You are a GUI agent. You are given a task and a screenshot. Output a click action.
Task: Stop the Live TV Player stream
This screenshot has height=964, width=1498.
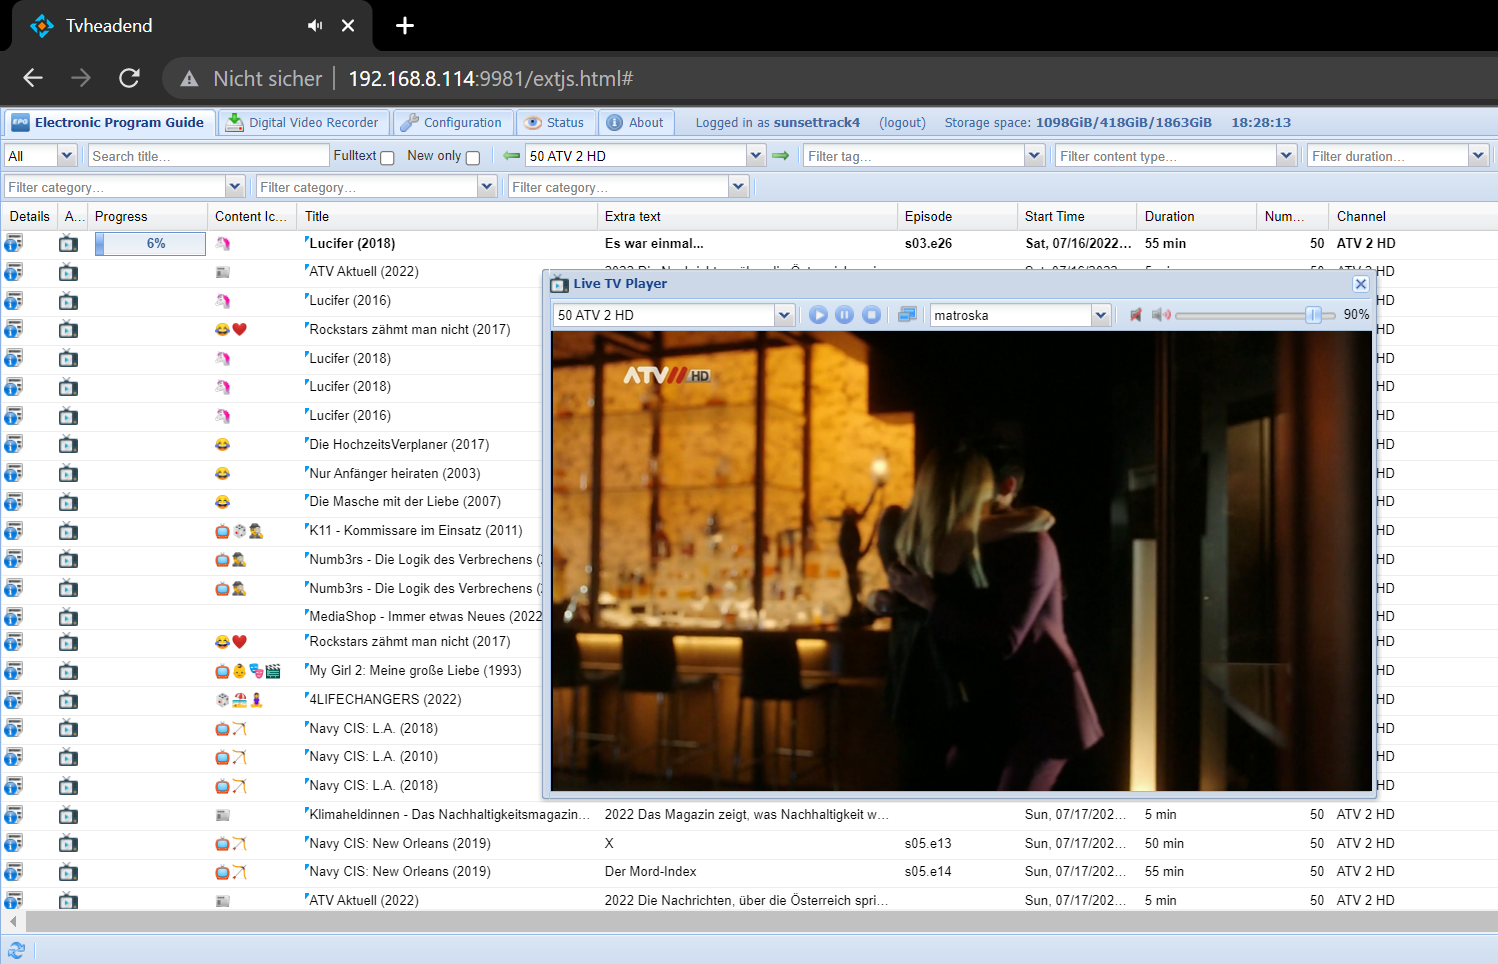point(872,315)
